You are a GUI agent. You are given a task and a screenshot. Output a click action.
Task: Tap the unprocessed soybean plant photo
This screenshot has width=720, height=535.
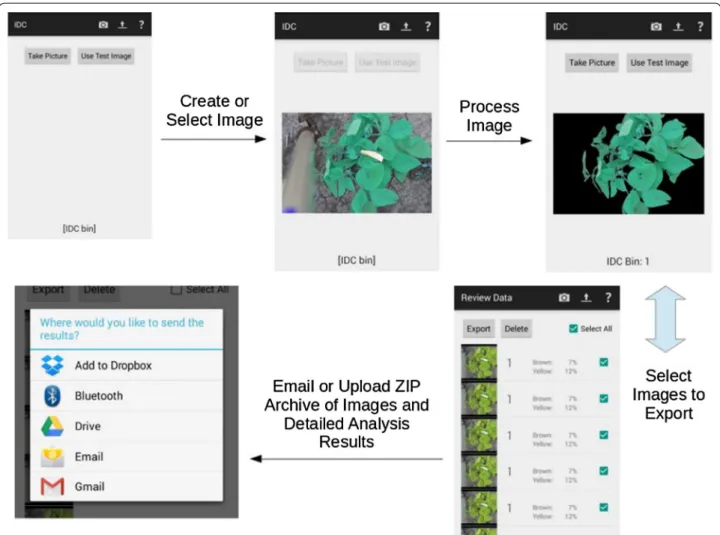[x=357, y=163]
